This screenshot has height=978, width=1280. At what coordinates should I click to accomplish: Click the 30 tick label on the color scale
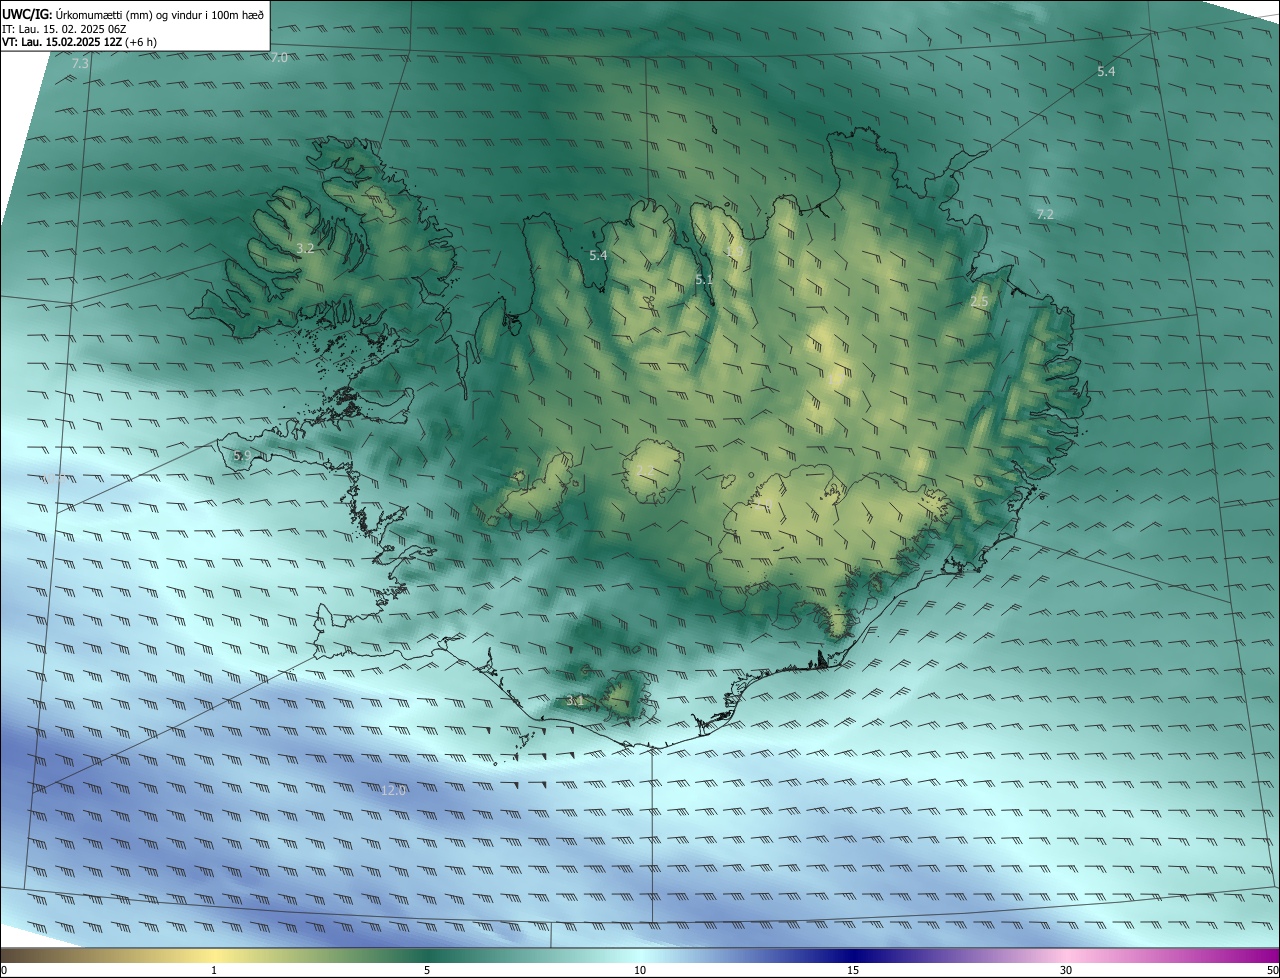(1066, 971)
